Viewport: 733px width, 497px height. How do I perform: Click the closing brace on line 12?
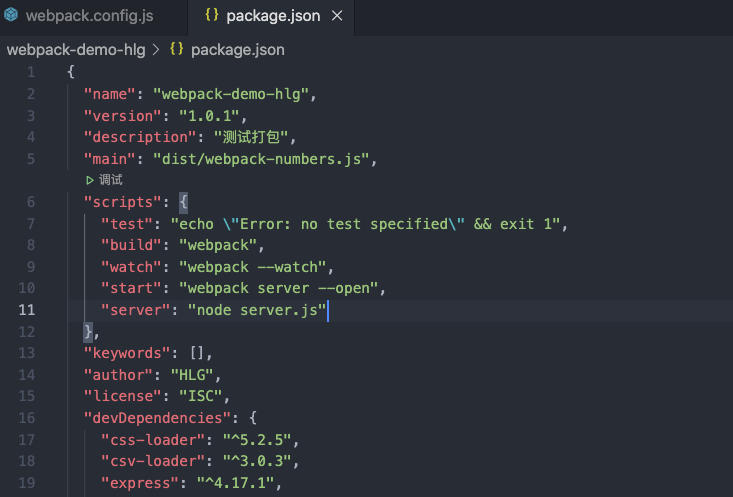(88, 331)
